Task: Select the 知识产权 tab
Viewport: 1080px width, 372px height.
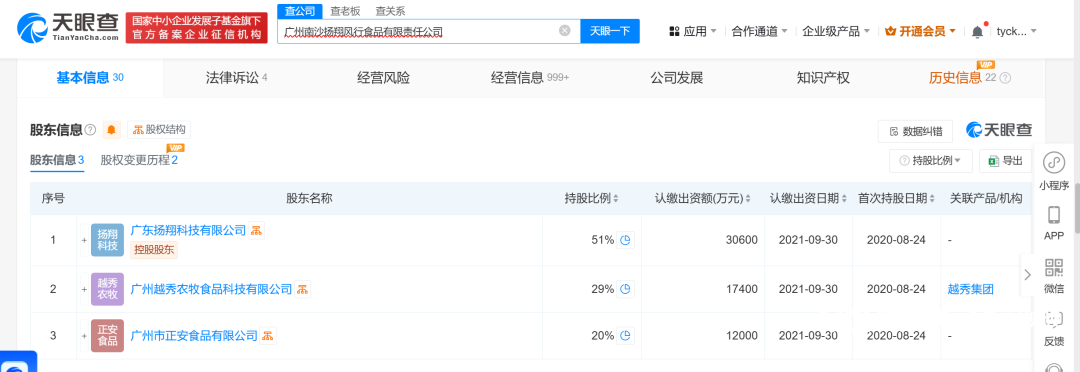Action: (x=822, y=78)
